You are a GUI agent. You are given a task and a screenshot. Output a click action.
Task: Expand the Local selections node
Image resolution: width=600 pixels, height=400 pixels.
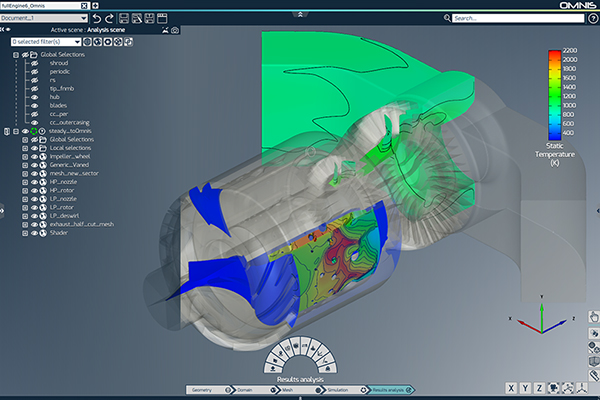25,148
